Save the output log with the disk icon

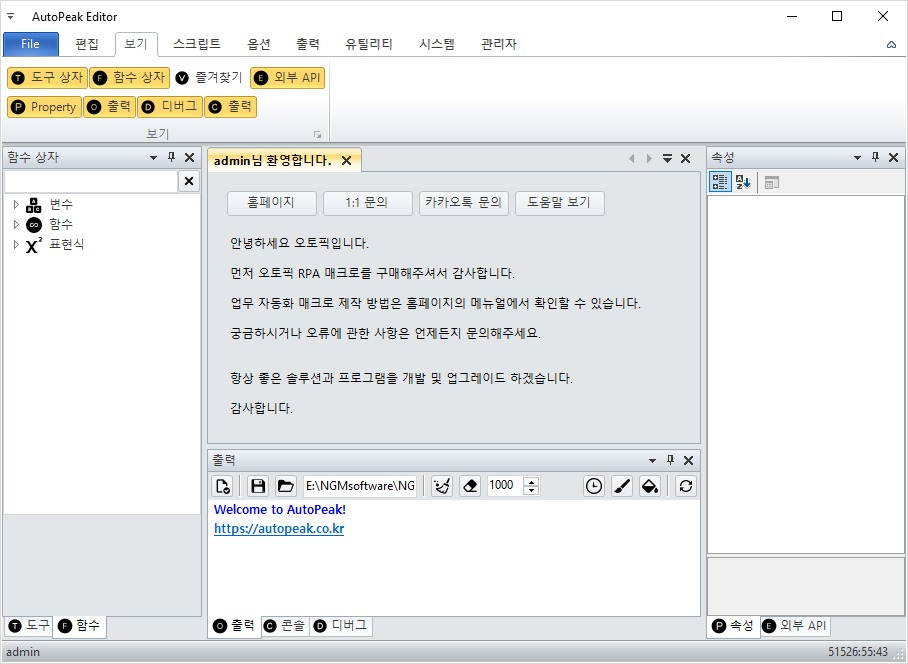[x=258, y=486]
